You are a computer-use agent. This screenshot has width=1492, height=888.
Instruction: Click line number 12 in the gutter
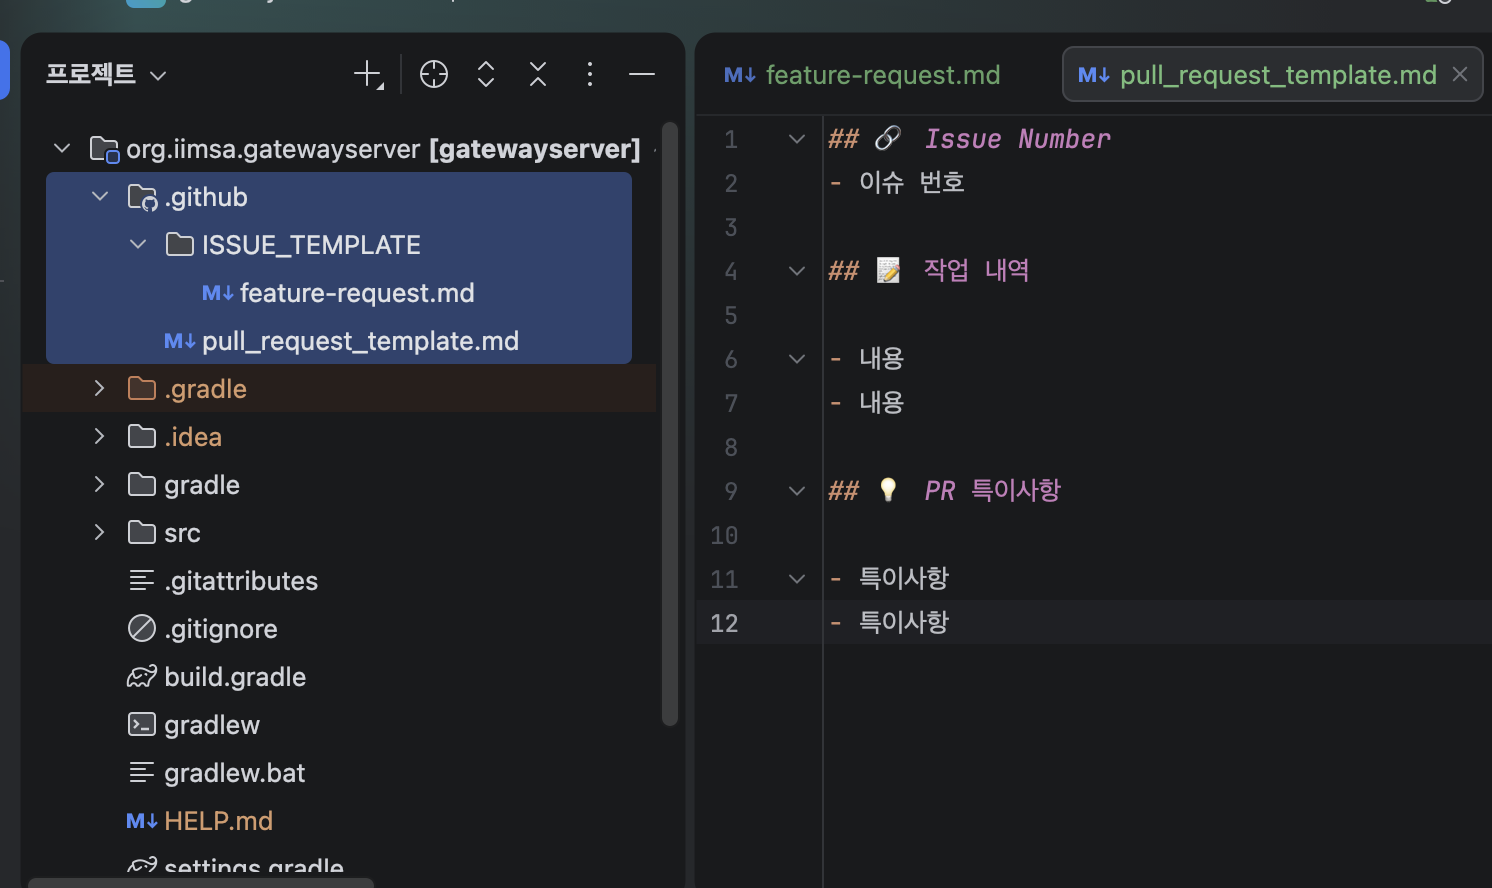pyautogui.click(x=724, y=623)
